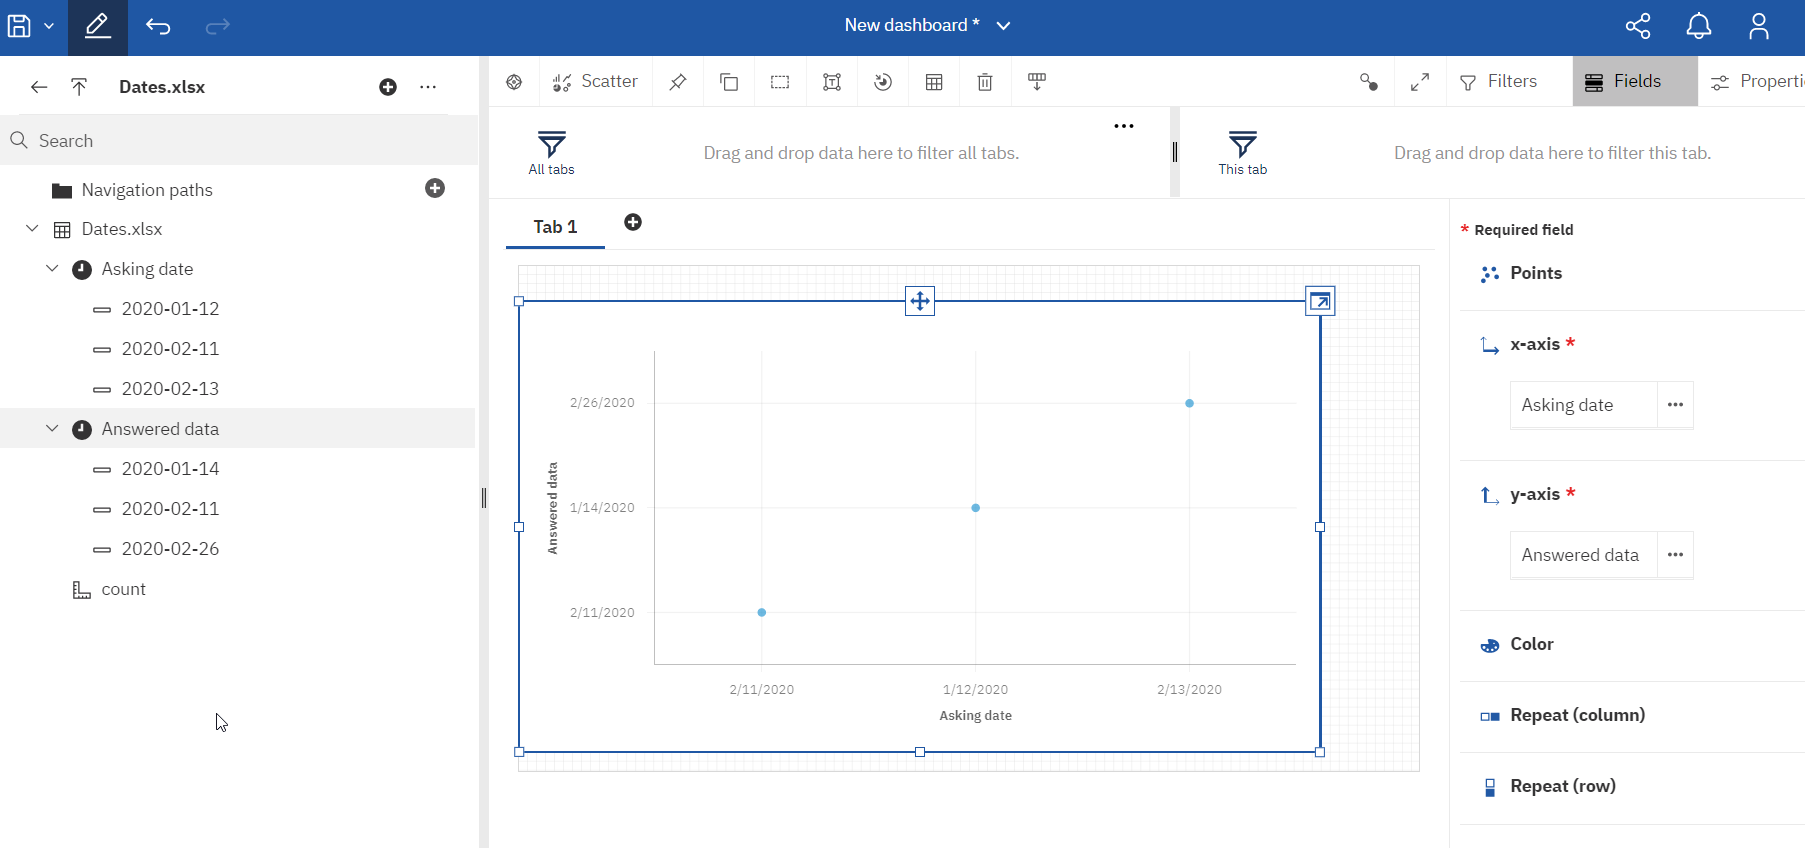Open ellipsis menu for Answered data slot

coord(1675,555)
